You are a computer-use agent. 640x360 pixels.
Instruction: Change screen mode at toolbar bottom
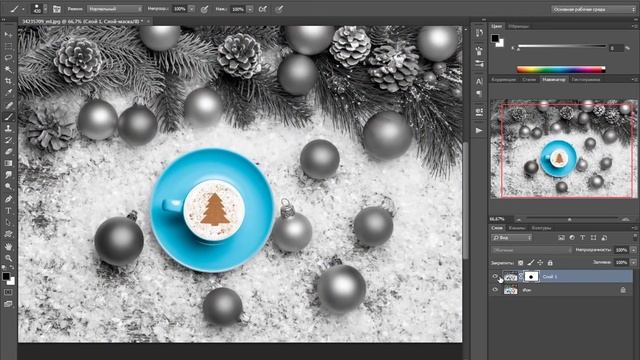8,304
